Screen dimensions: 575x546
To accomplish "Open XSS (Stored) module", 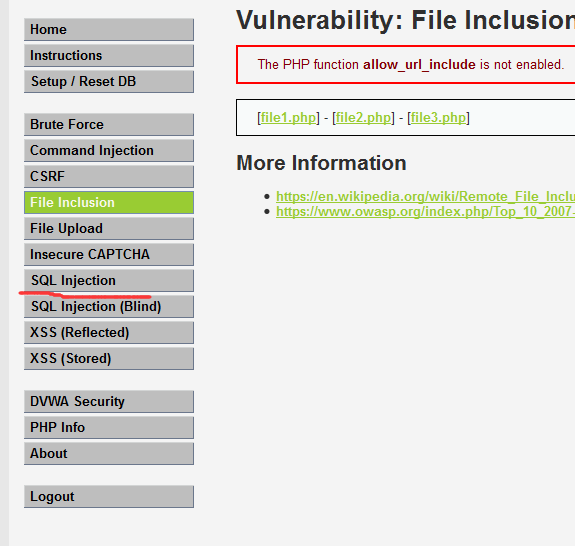I will 109,359.
